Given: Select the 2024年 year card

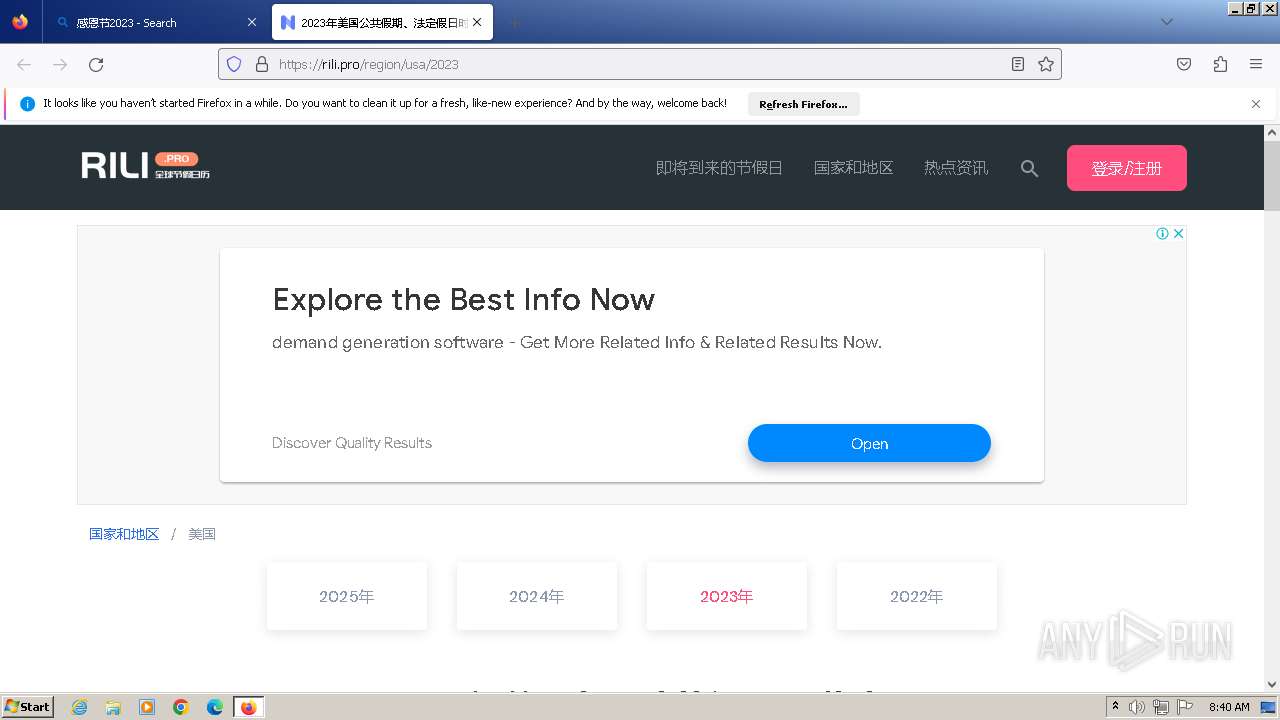Looking at the screenshot, I should [536, 596].
